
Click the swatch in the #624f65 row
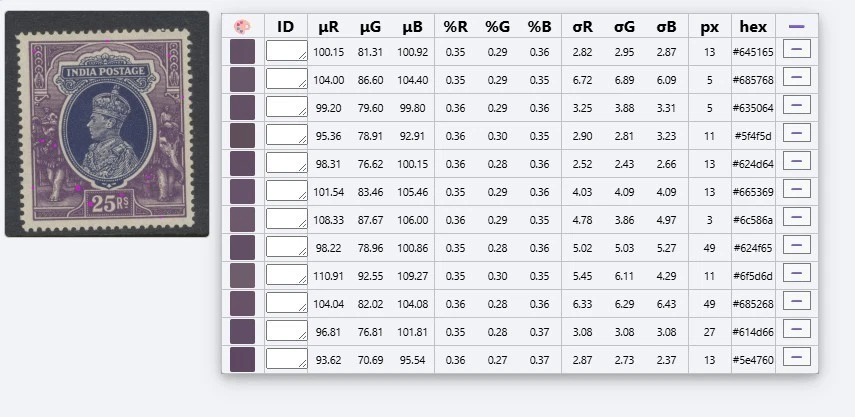click(242, 247)
